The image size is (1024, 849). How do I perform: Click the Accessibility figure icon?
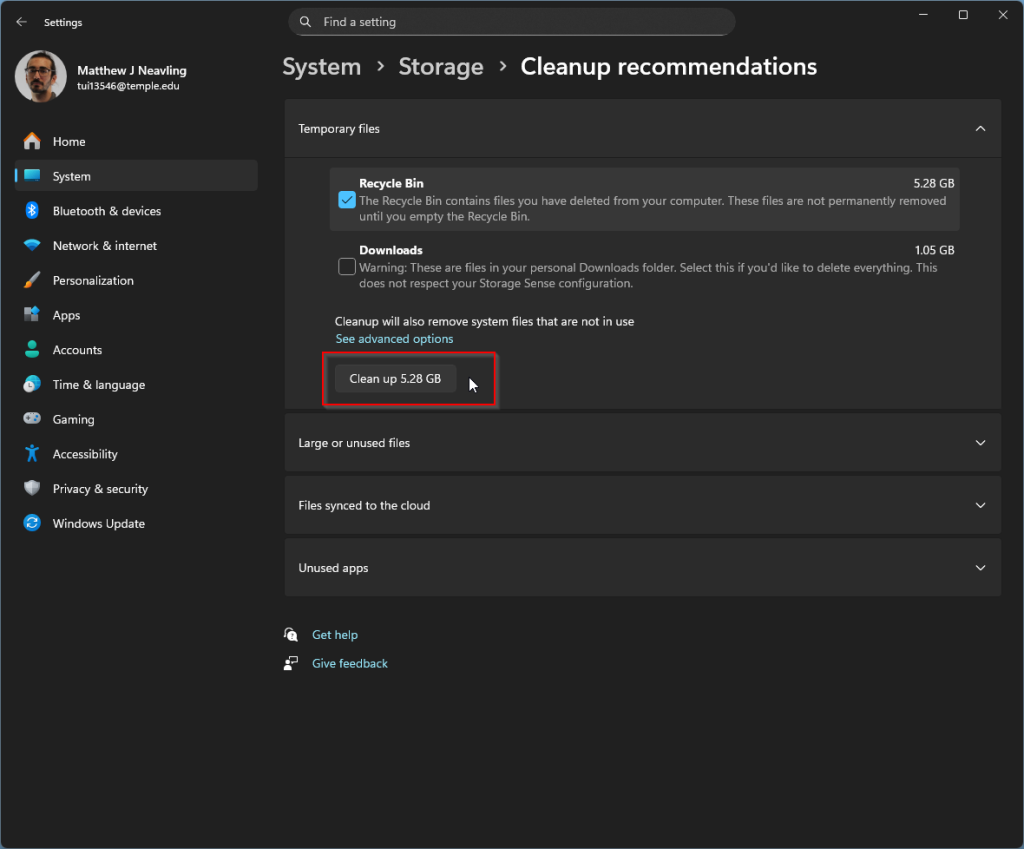[x=32, y=454]
